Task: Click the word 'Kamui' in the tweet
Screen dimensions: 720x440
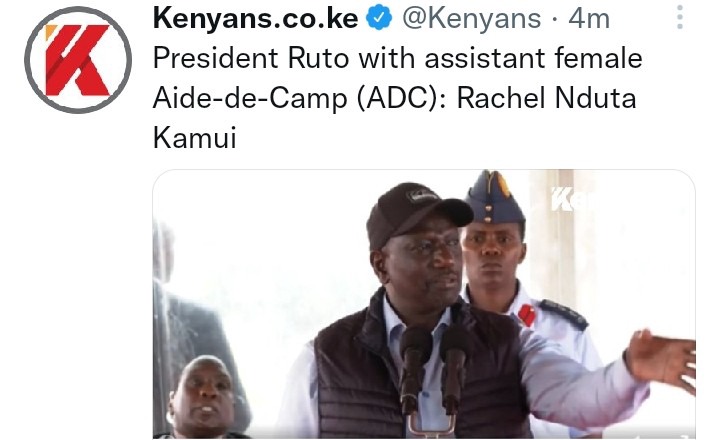Action: coord(195,137)
